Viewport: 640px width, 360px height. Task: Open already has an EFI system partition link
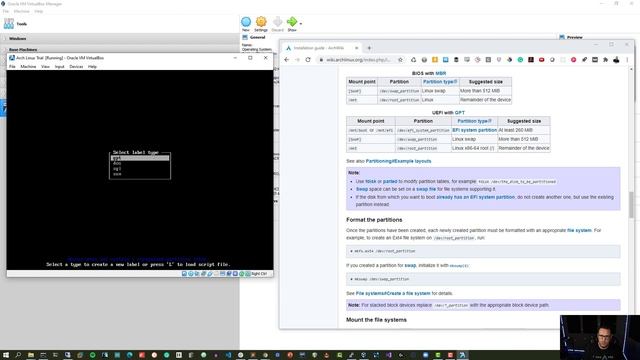pyautogui.click(x=476, y=197)
